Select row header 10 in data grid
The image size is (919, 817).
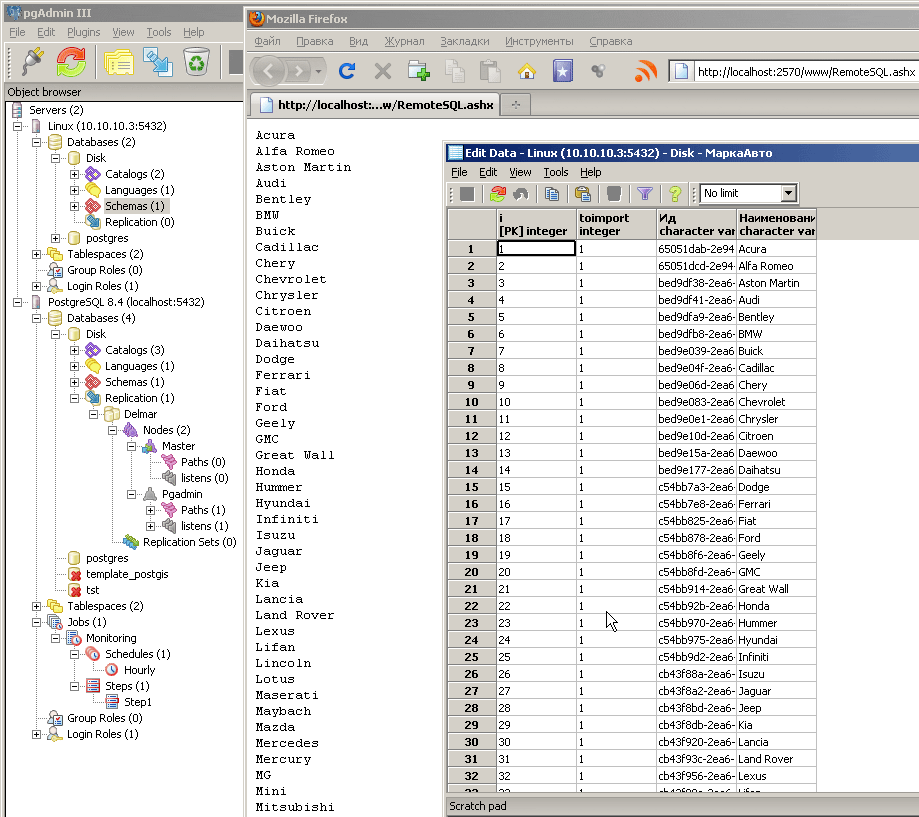click(472, 402)
